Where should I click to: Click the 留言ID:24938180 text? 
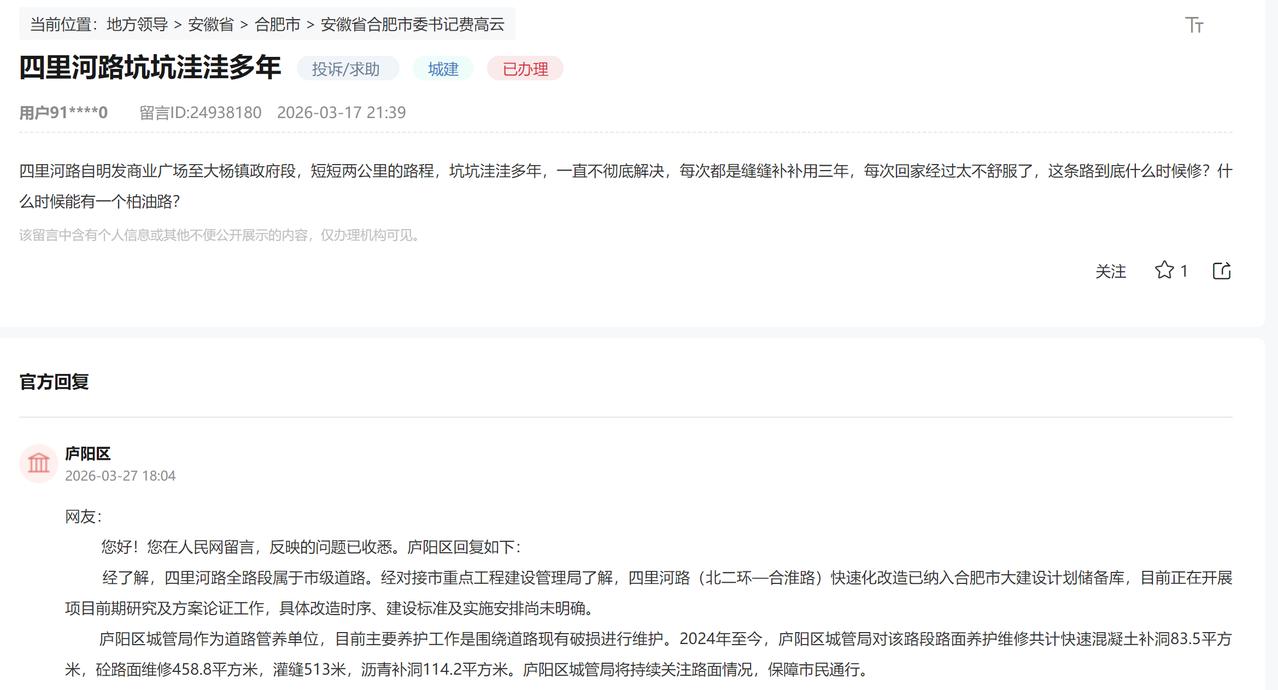(x=200, y=112)
